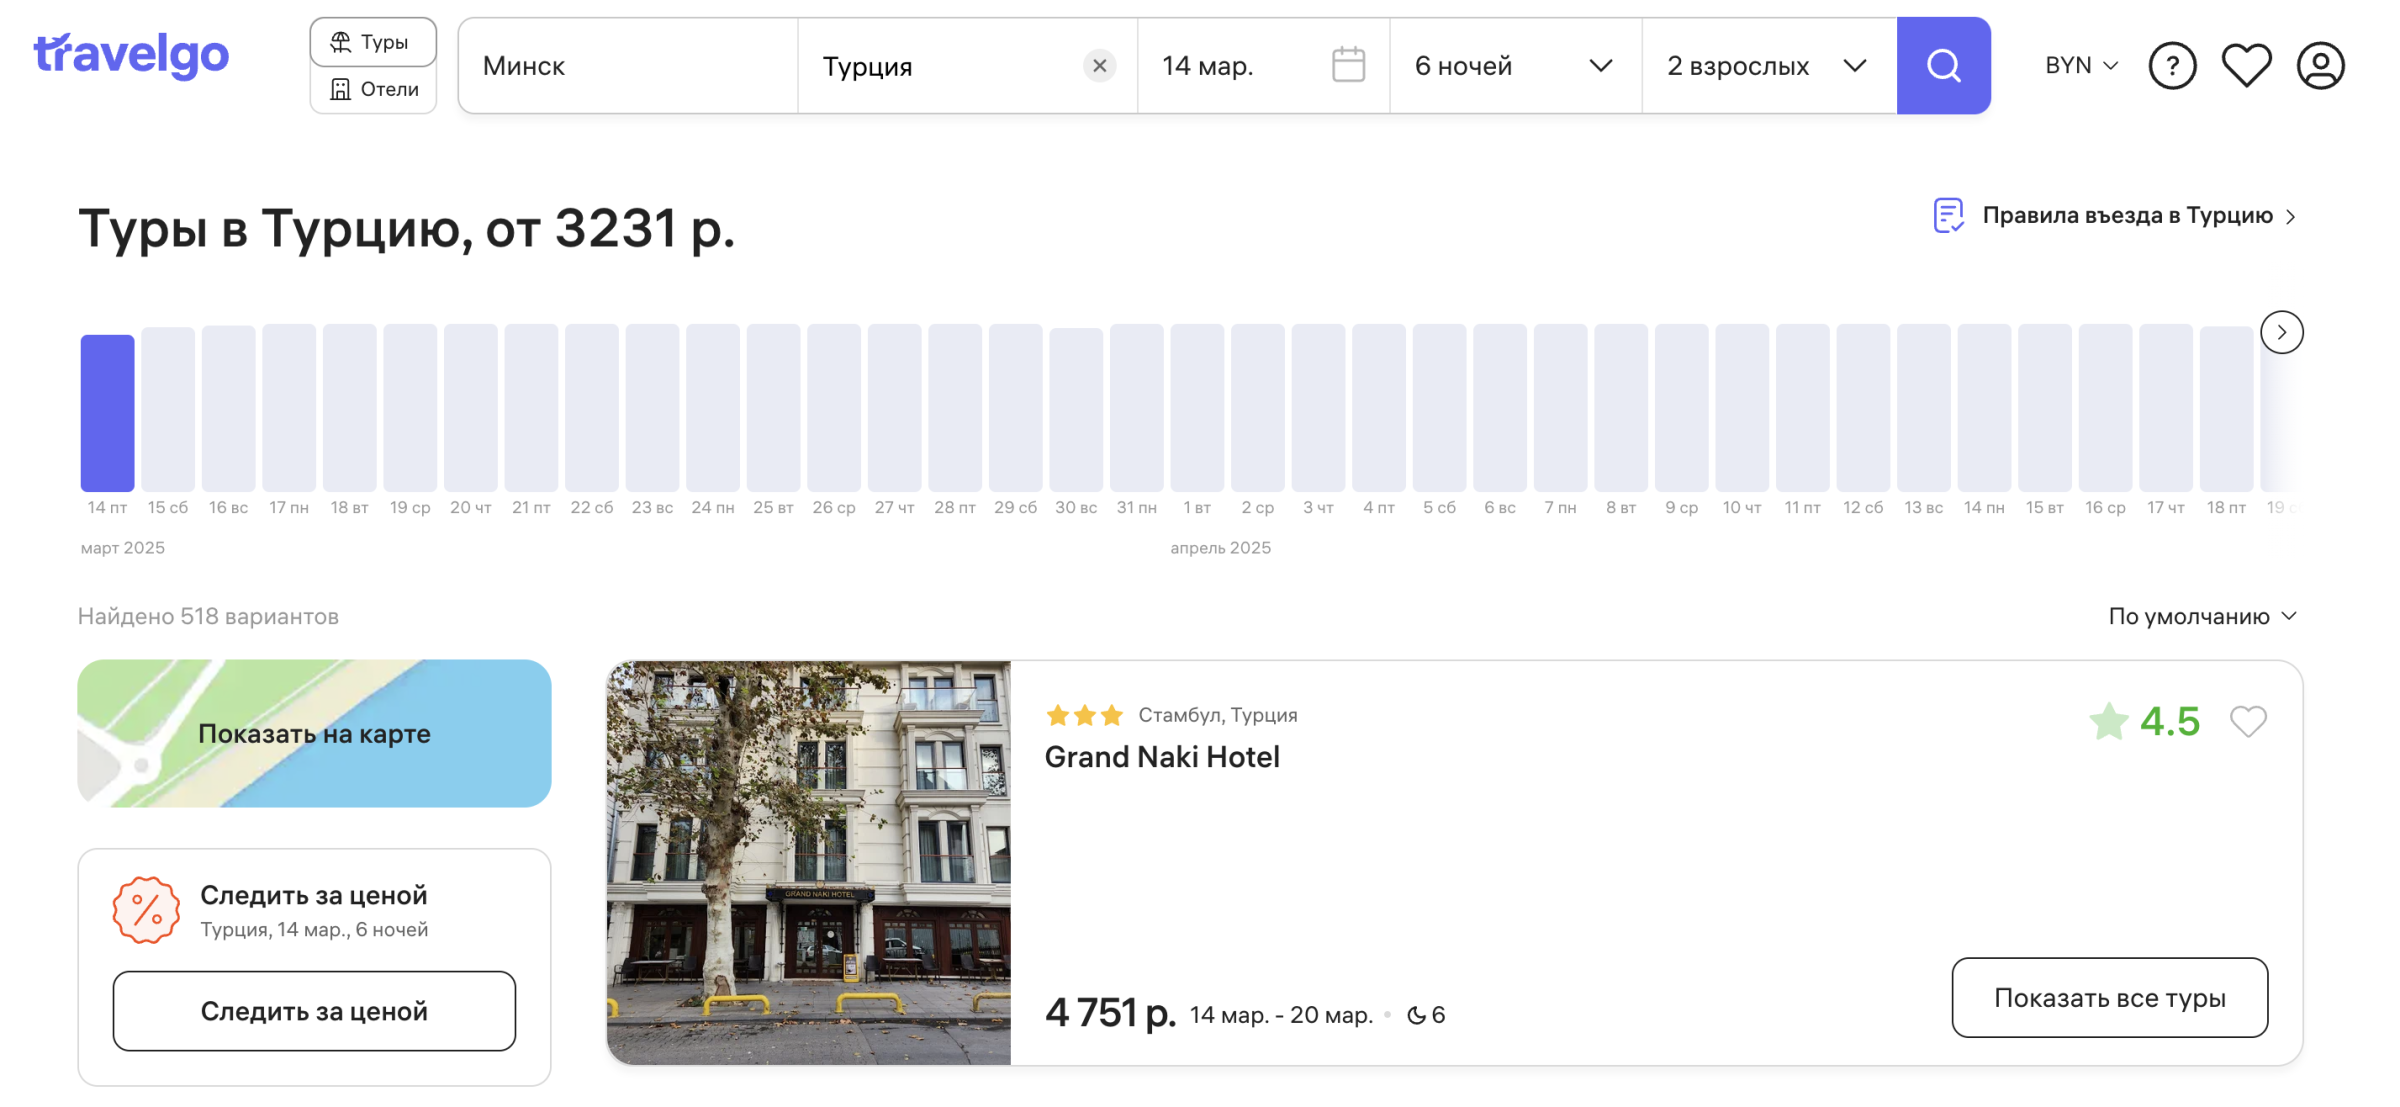Switch to the Туры tab
Screen dimensions: 2400x1107
point(372,42)
